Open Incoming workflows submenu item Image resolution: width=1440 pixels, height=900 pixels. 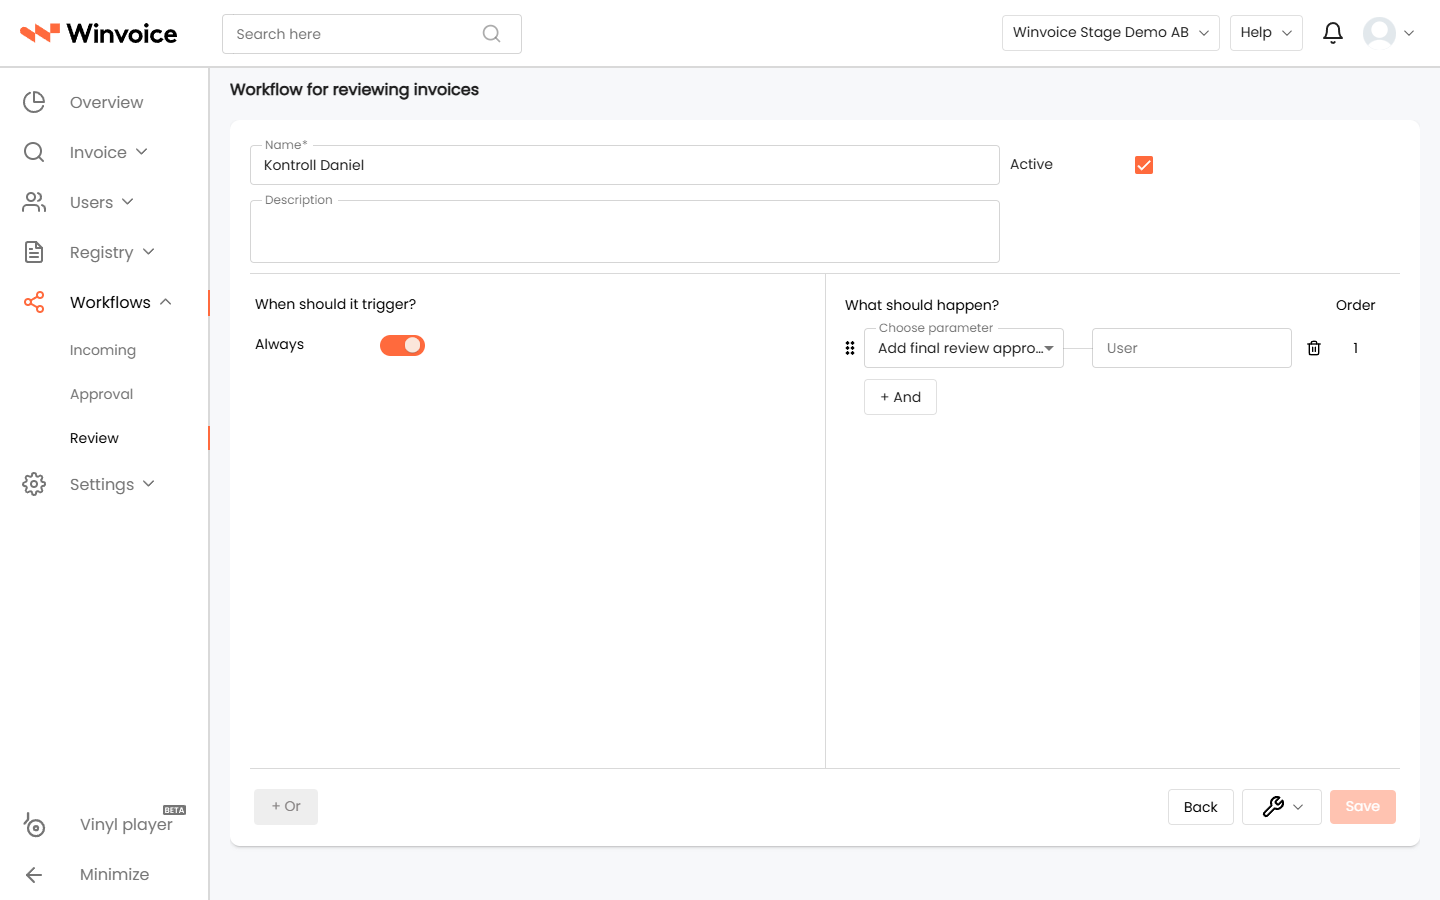tap(103, 350)
